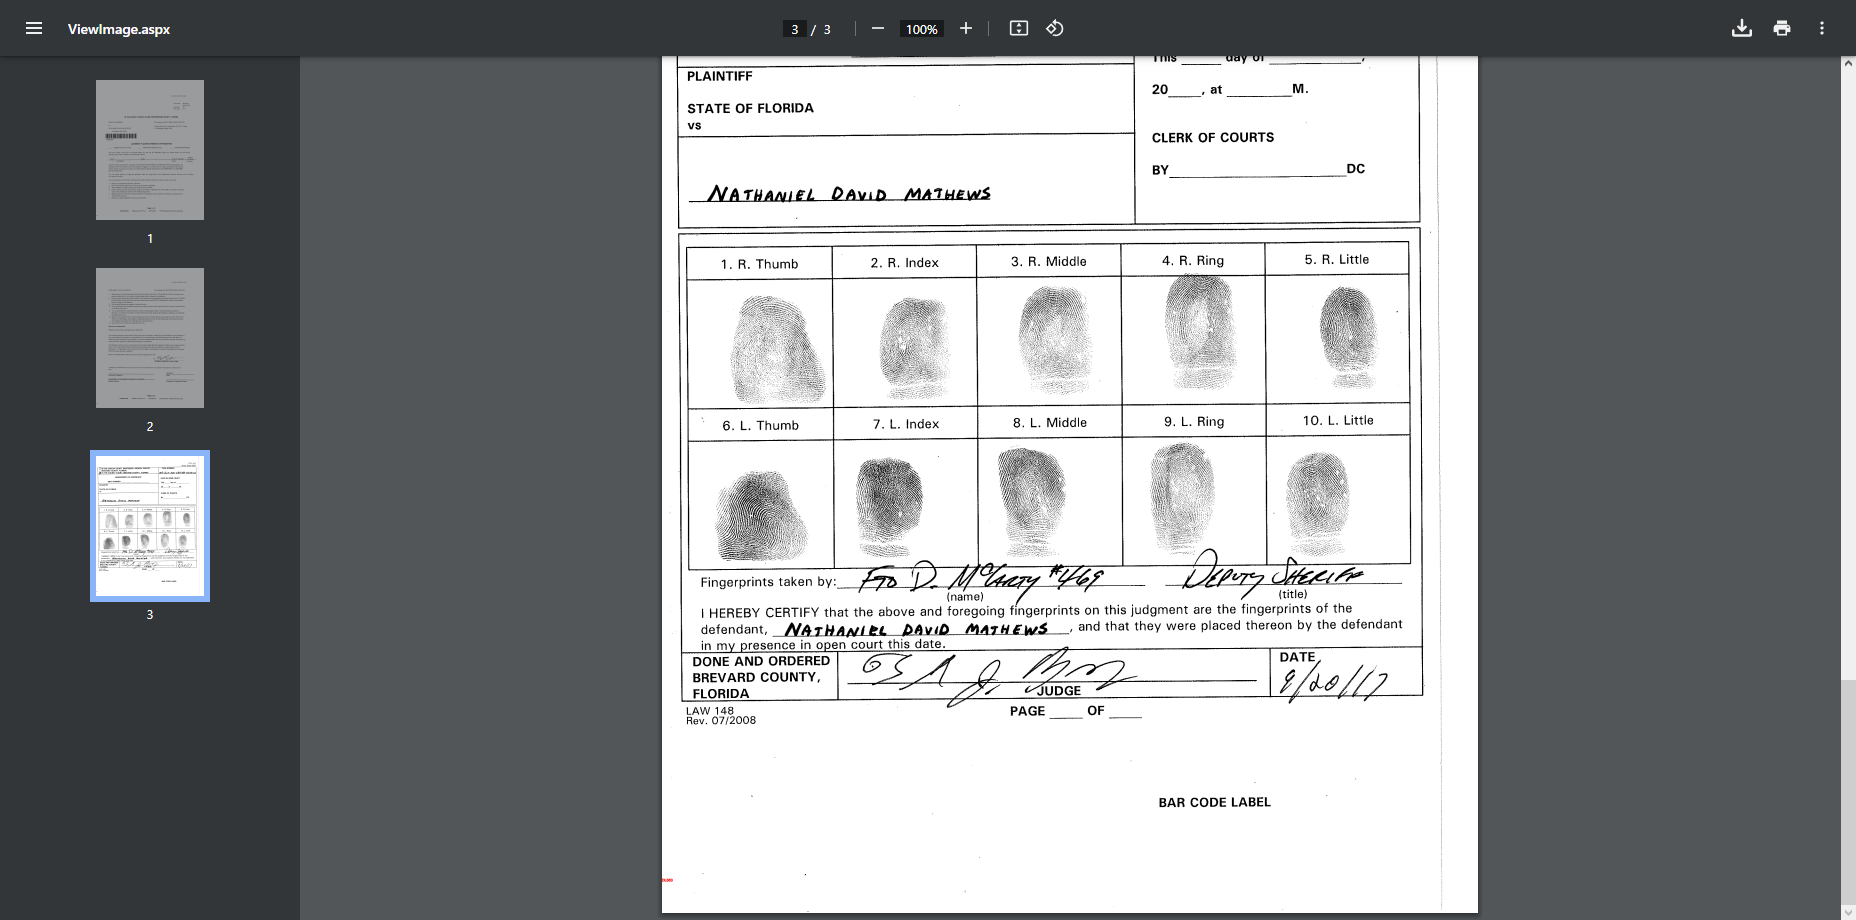Click the Fit to page icon
The height and width of the screenshot is (920, 1856).
pyautogui.click(x=1019, y=29)
